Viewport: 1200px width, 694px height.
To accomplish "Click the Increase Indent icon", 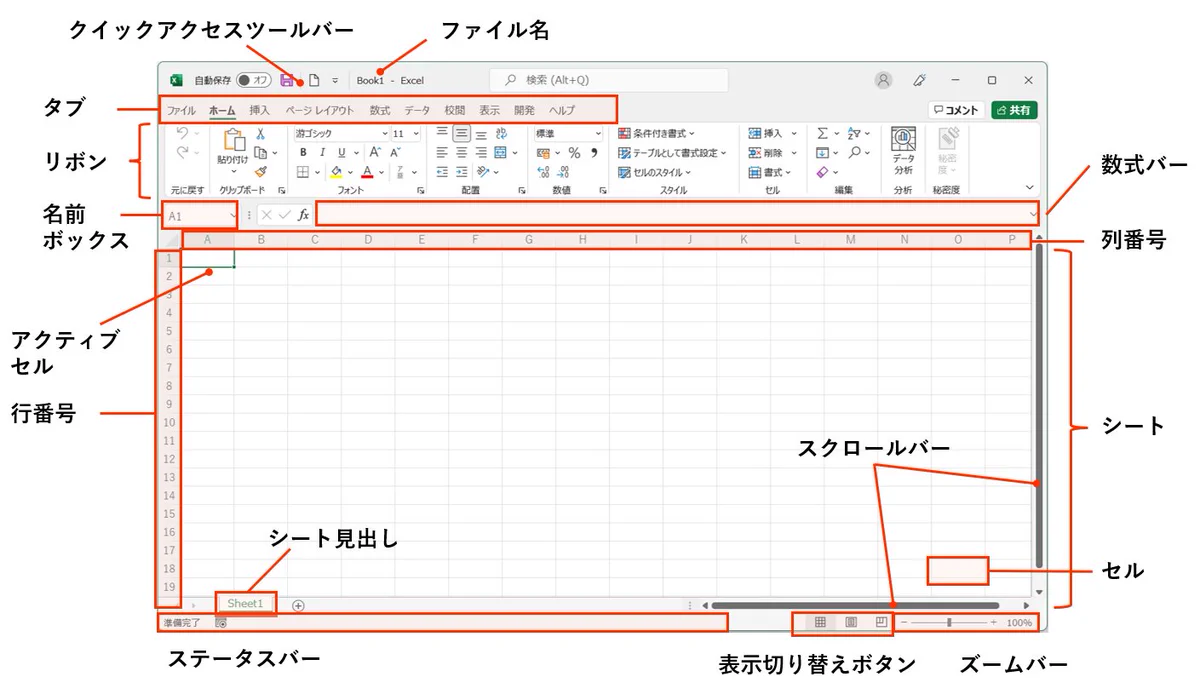I will coord(462,172).
